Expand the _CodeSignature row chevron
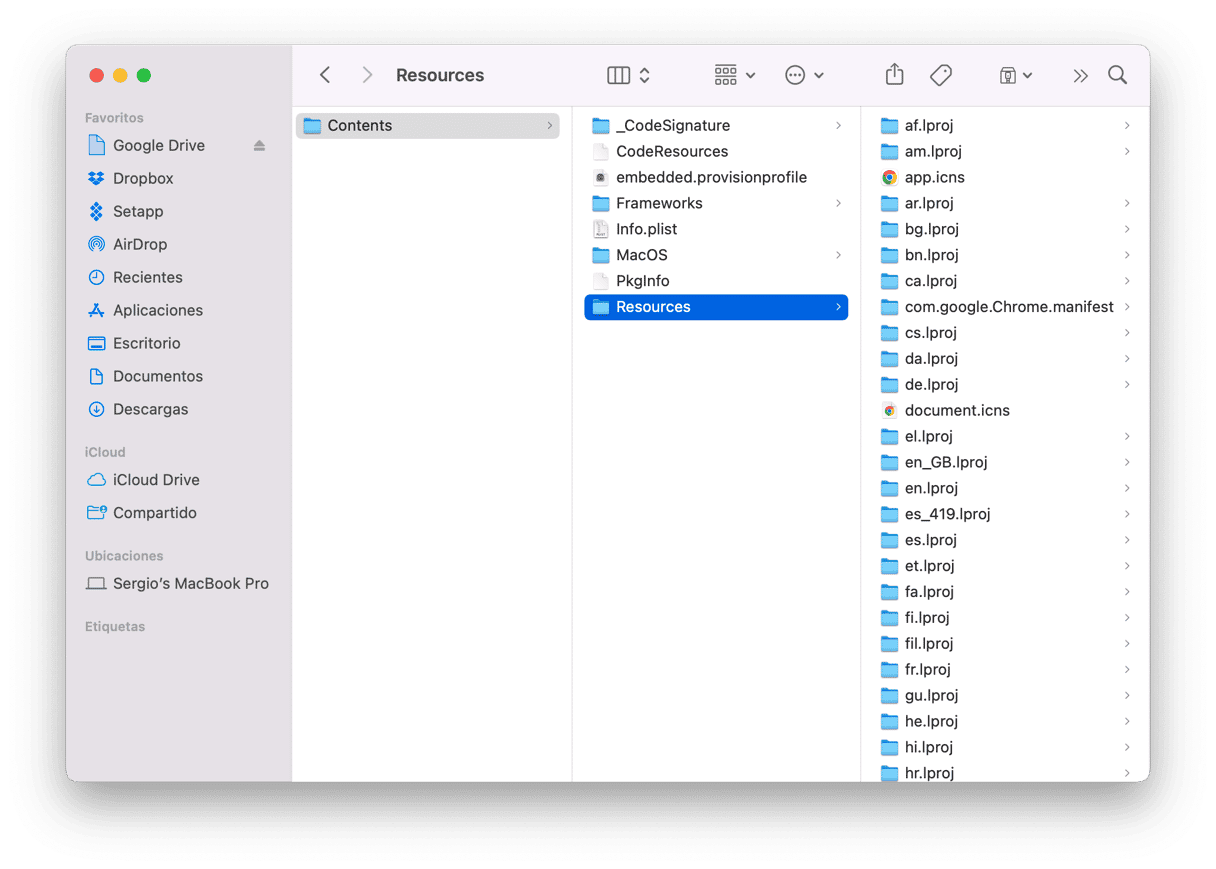Image resolution: width=1216 pixels, height=869 pixels. (x=838, y=126)
